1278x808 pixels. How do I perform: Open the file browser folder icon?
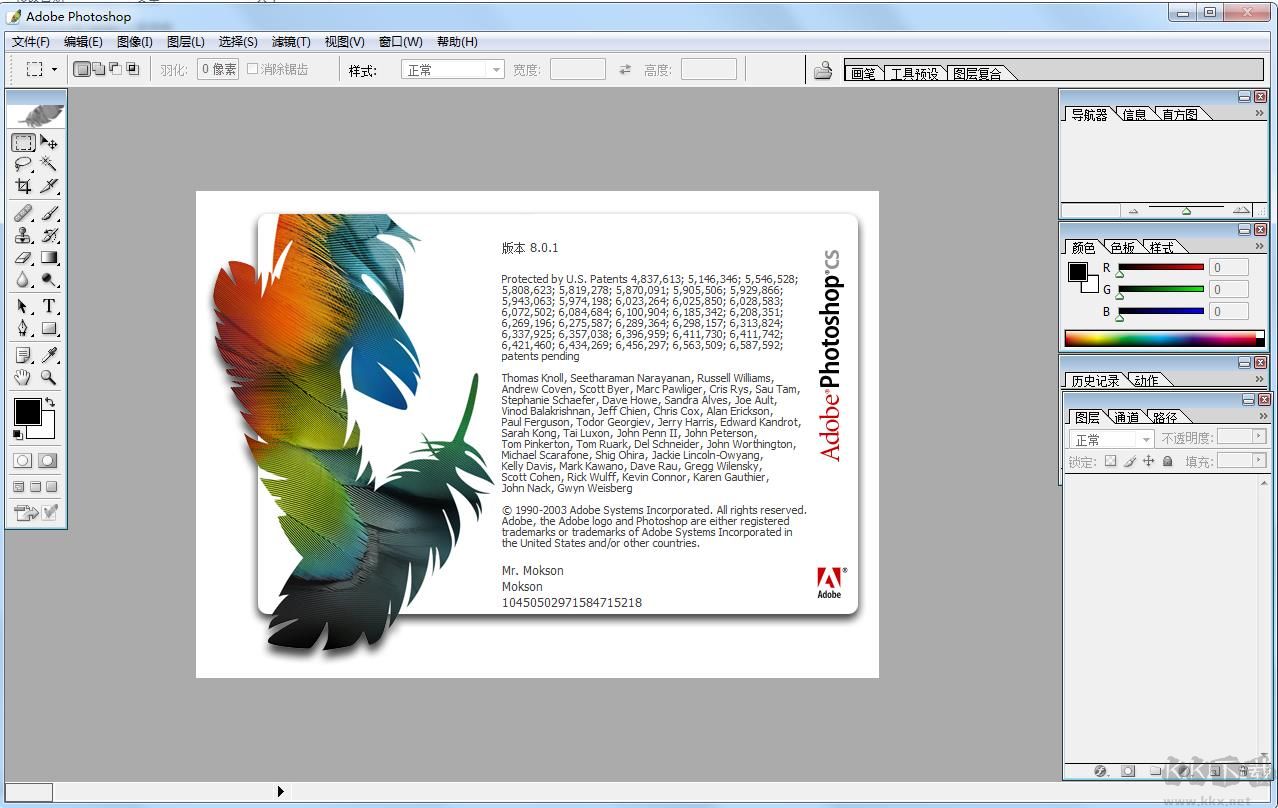[823, 70]
